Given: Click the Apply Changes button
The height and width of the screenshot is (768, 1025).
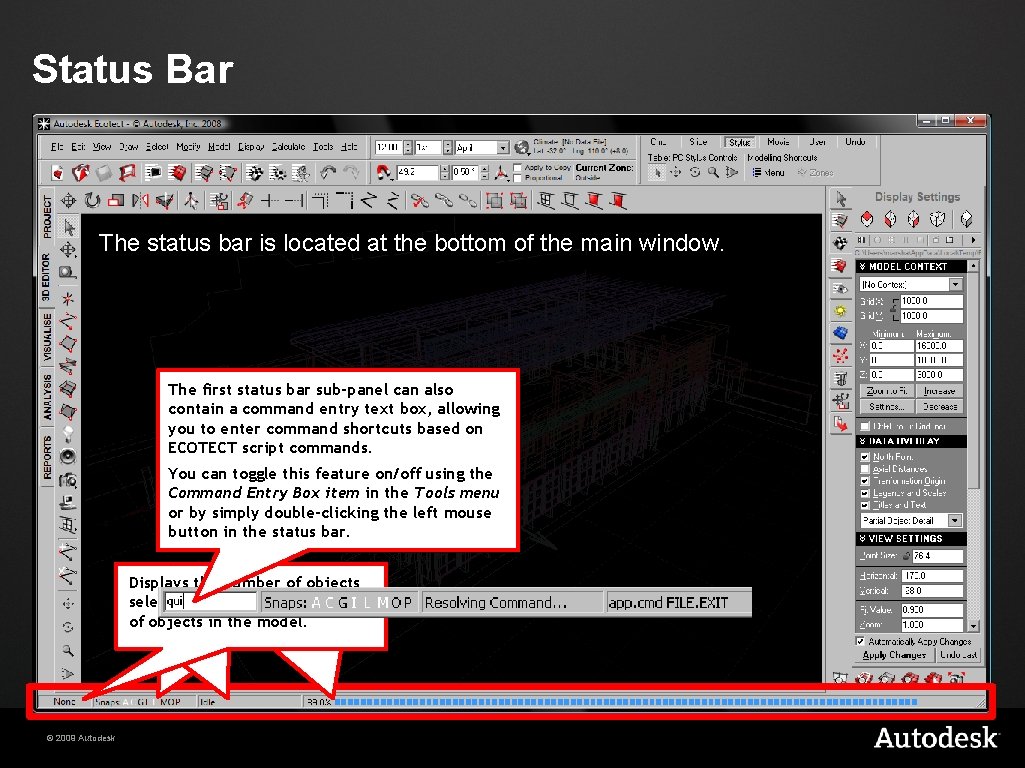Looking at the screenshot, I should [894, 654].
